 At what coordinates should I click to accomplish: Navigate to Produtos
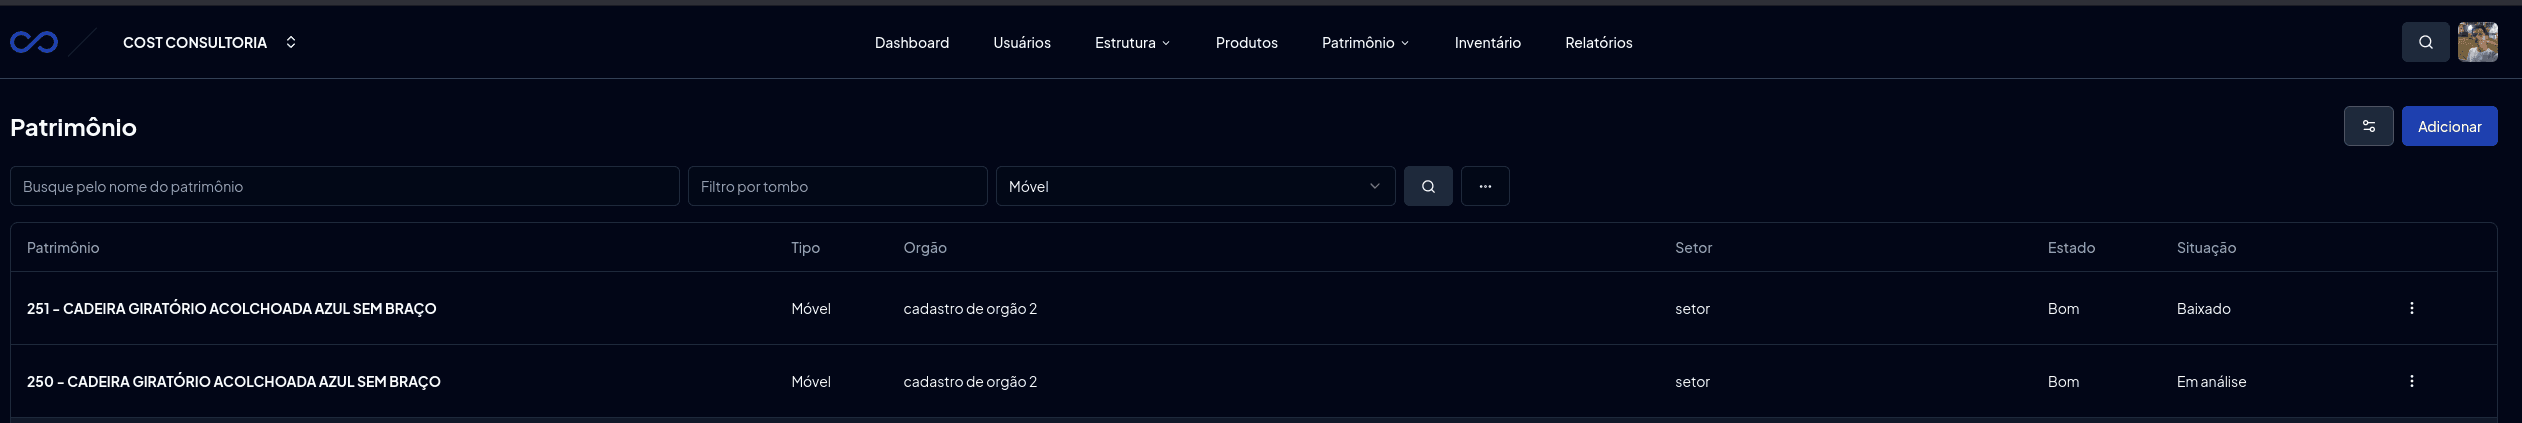click(1246, 42)
